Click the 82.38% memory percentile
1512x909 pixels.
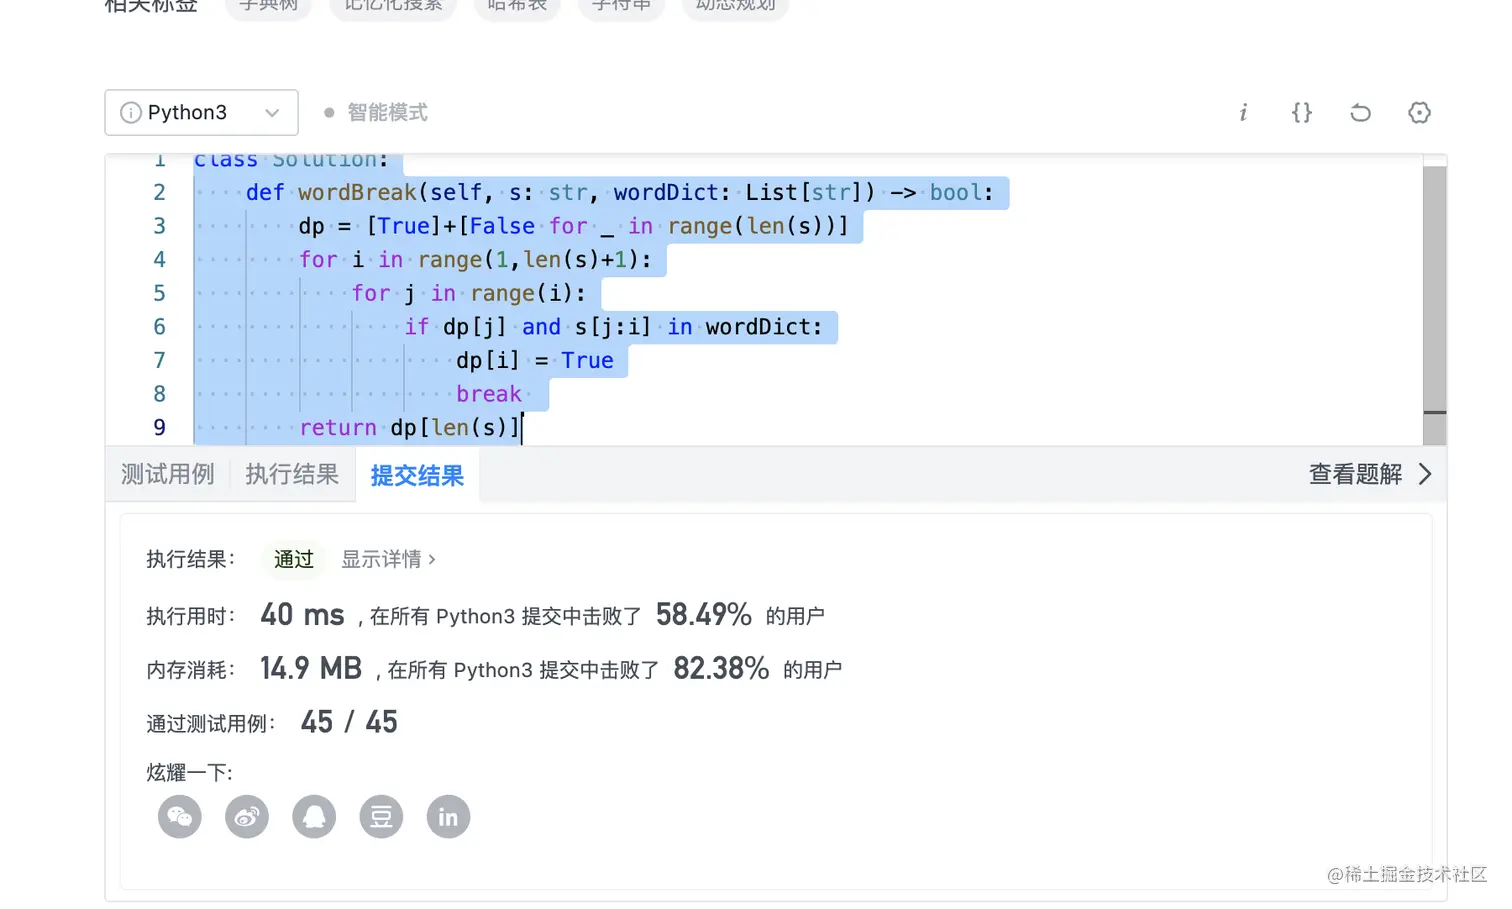pos(721,668)
